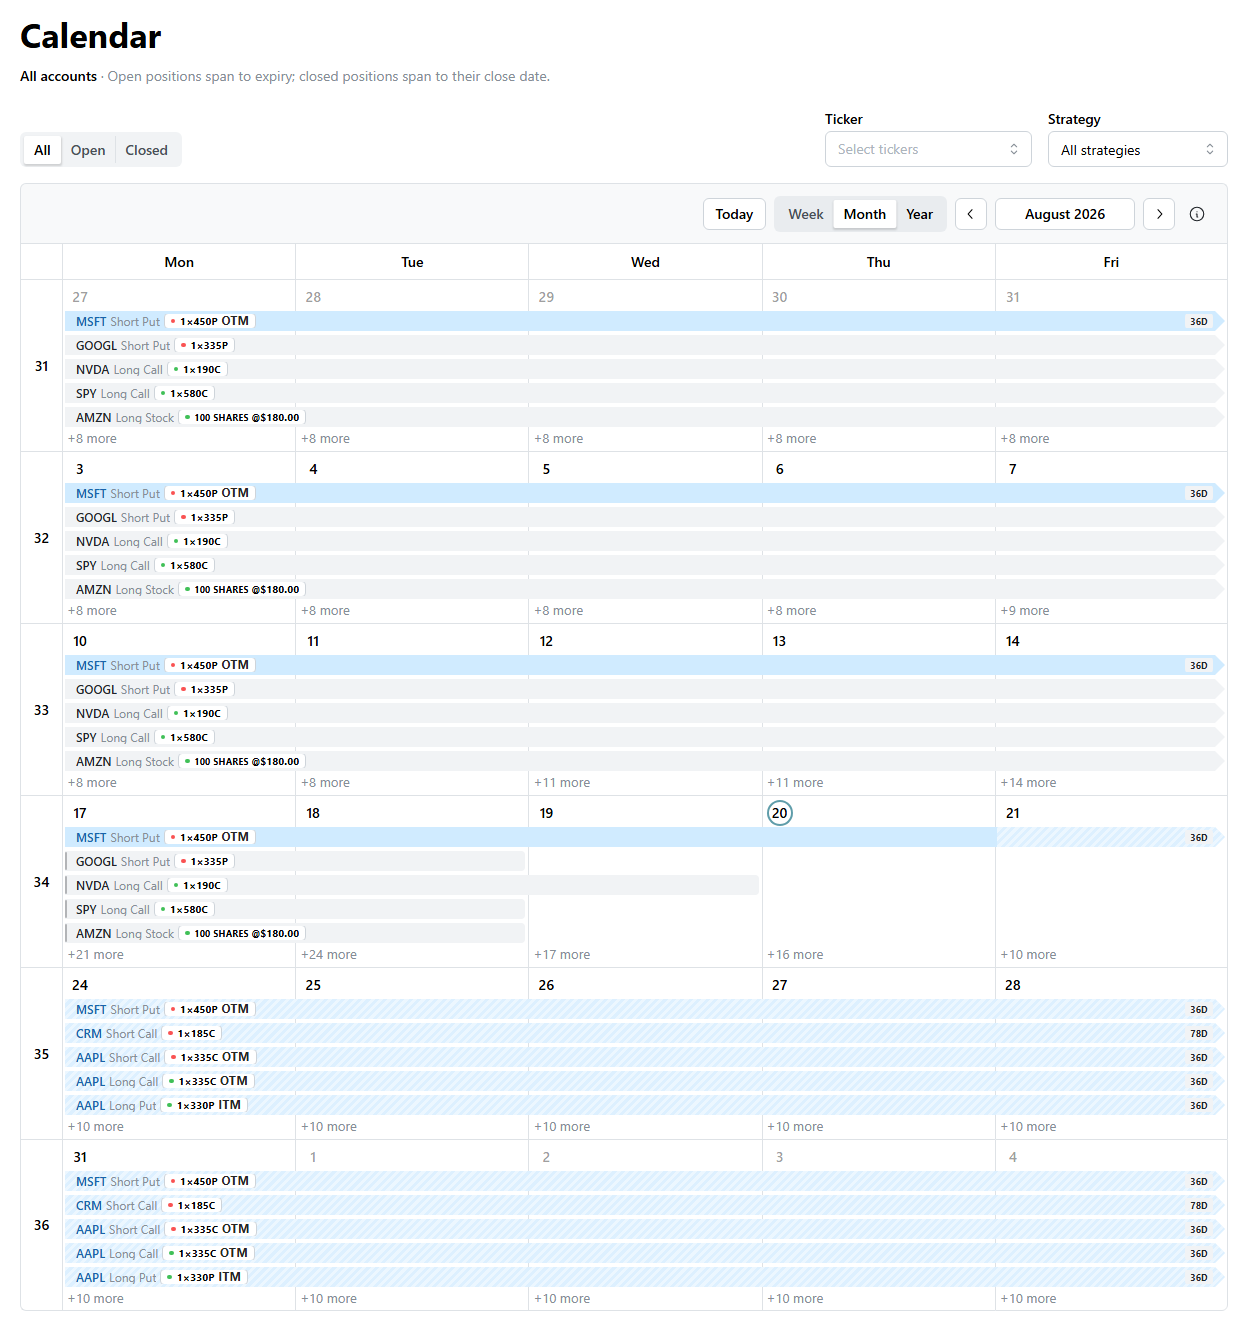Open the All strategies dropdown
1248x1331 pixels.
point(1137,149)
